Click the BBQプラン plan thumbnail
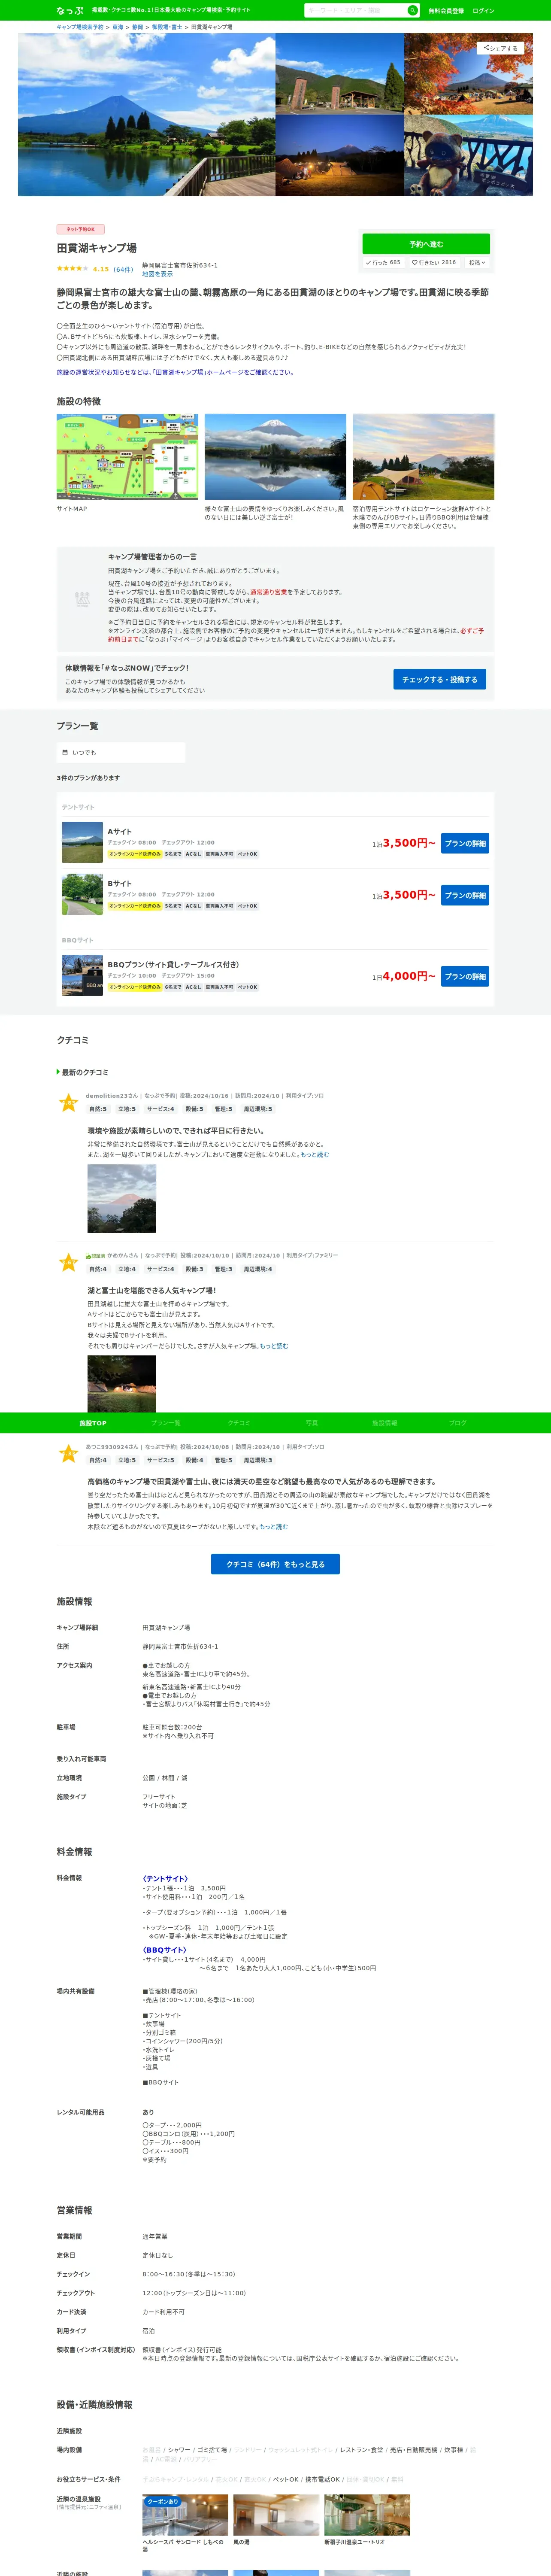The height and width of the screenshot is (2576, 551). click(x=82, y=975)
